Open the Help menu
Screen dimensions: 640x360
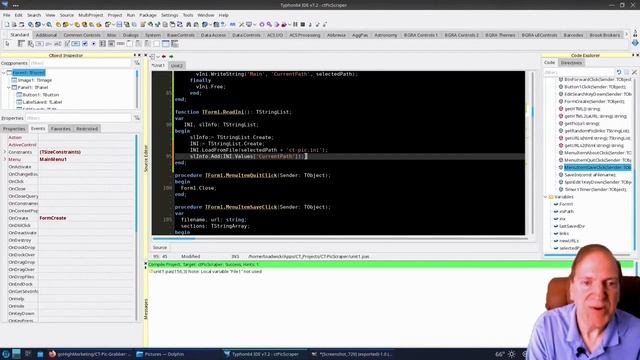coord(223,15)
